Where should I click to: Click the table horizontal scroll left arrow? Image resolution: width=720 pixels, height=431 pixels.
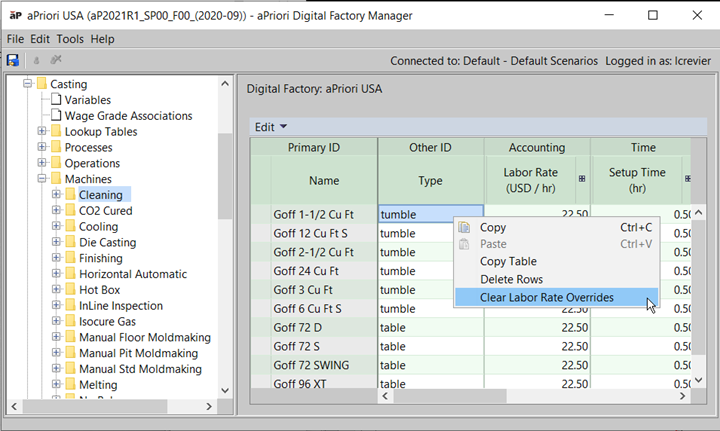(385, 396)
